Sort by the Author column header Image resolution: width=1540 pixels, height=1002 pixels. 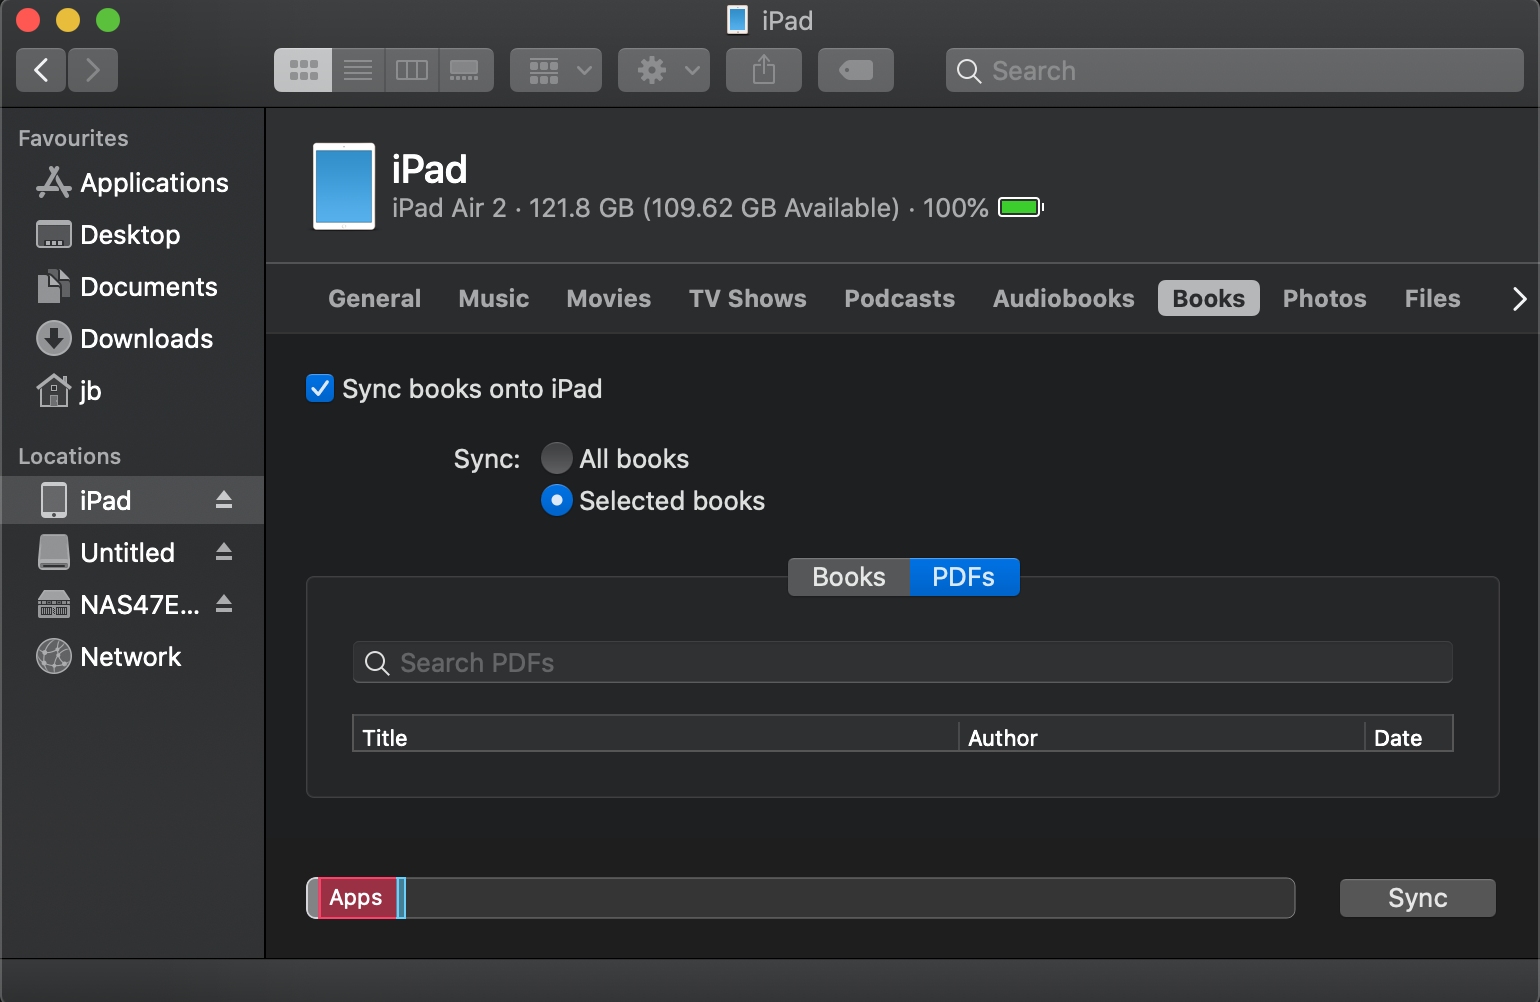pyautogui.click(x=1161, y=737)
